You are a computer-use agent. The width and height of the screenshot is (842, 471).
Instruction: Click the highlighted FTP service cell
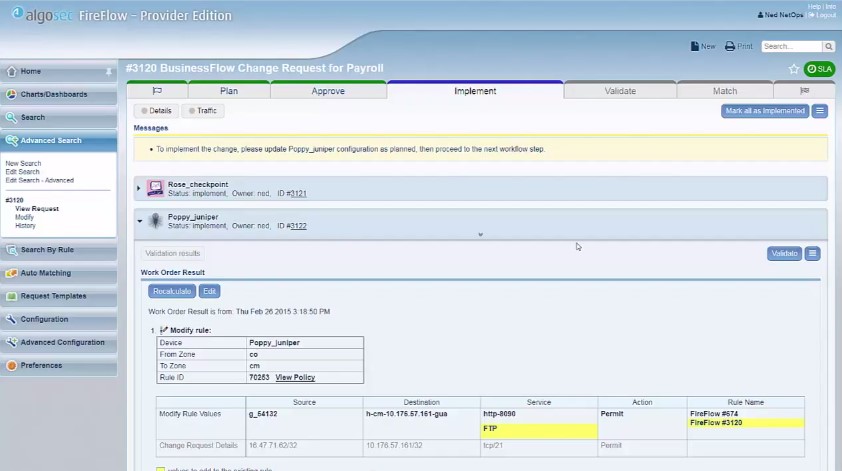[x=539, y=429]
